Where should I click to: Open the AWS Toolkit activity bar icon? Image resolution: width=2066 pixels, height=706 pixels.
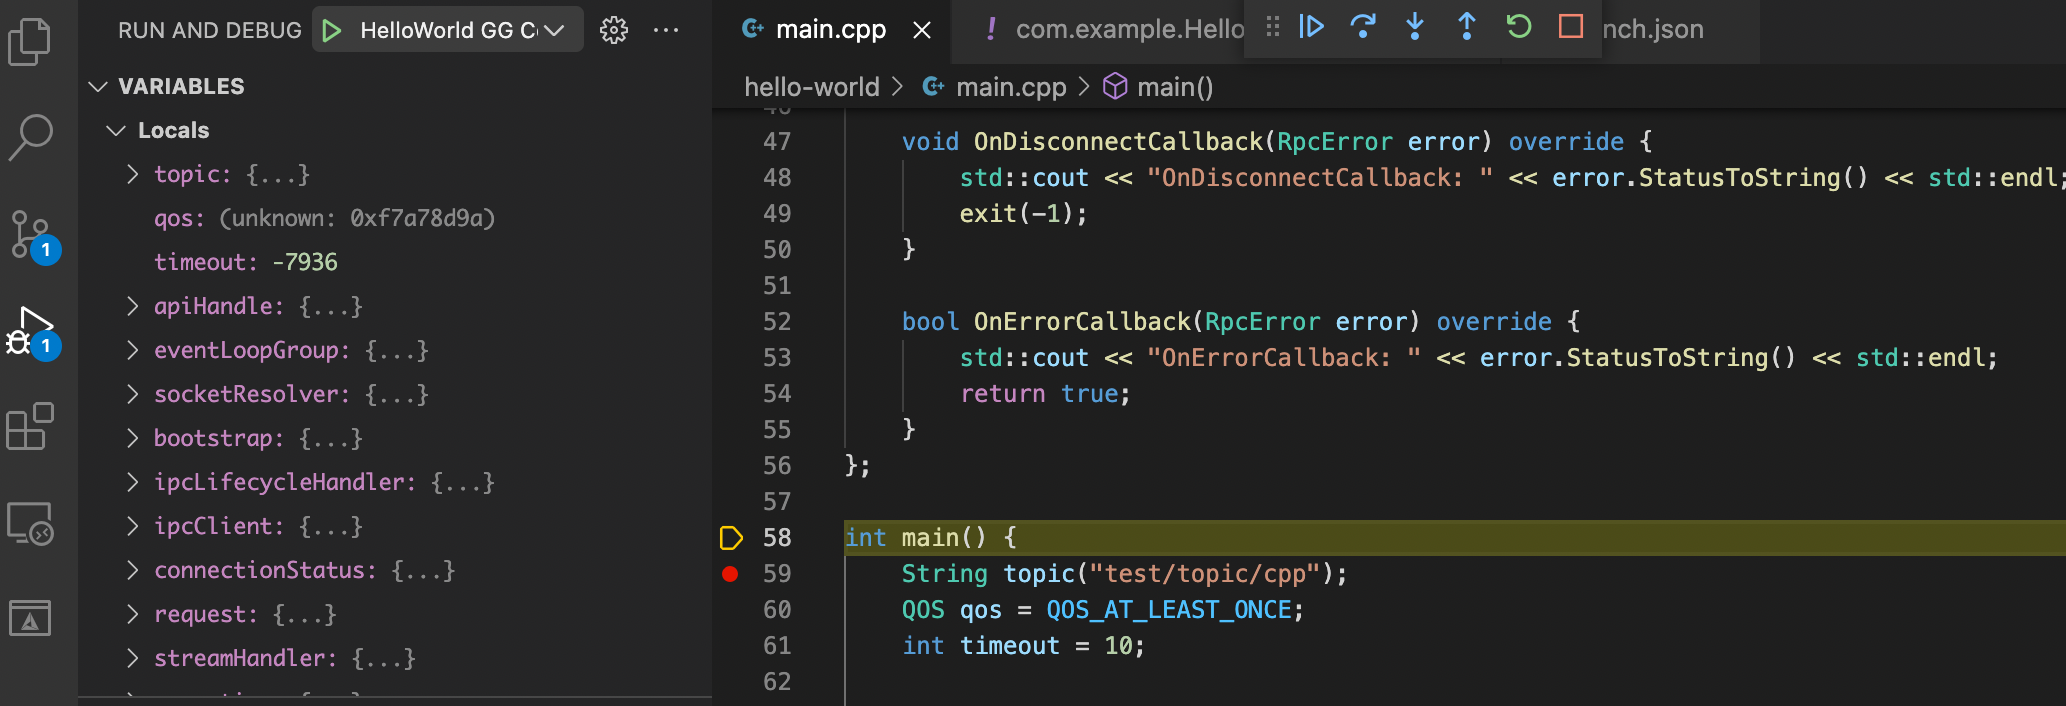pos(30,618)
